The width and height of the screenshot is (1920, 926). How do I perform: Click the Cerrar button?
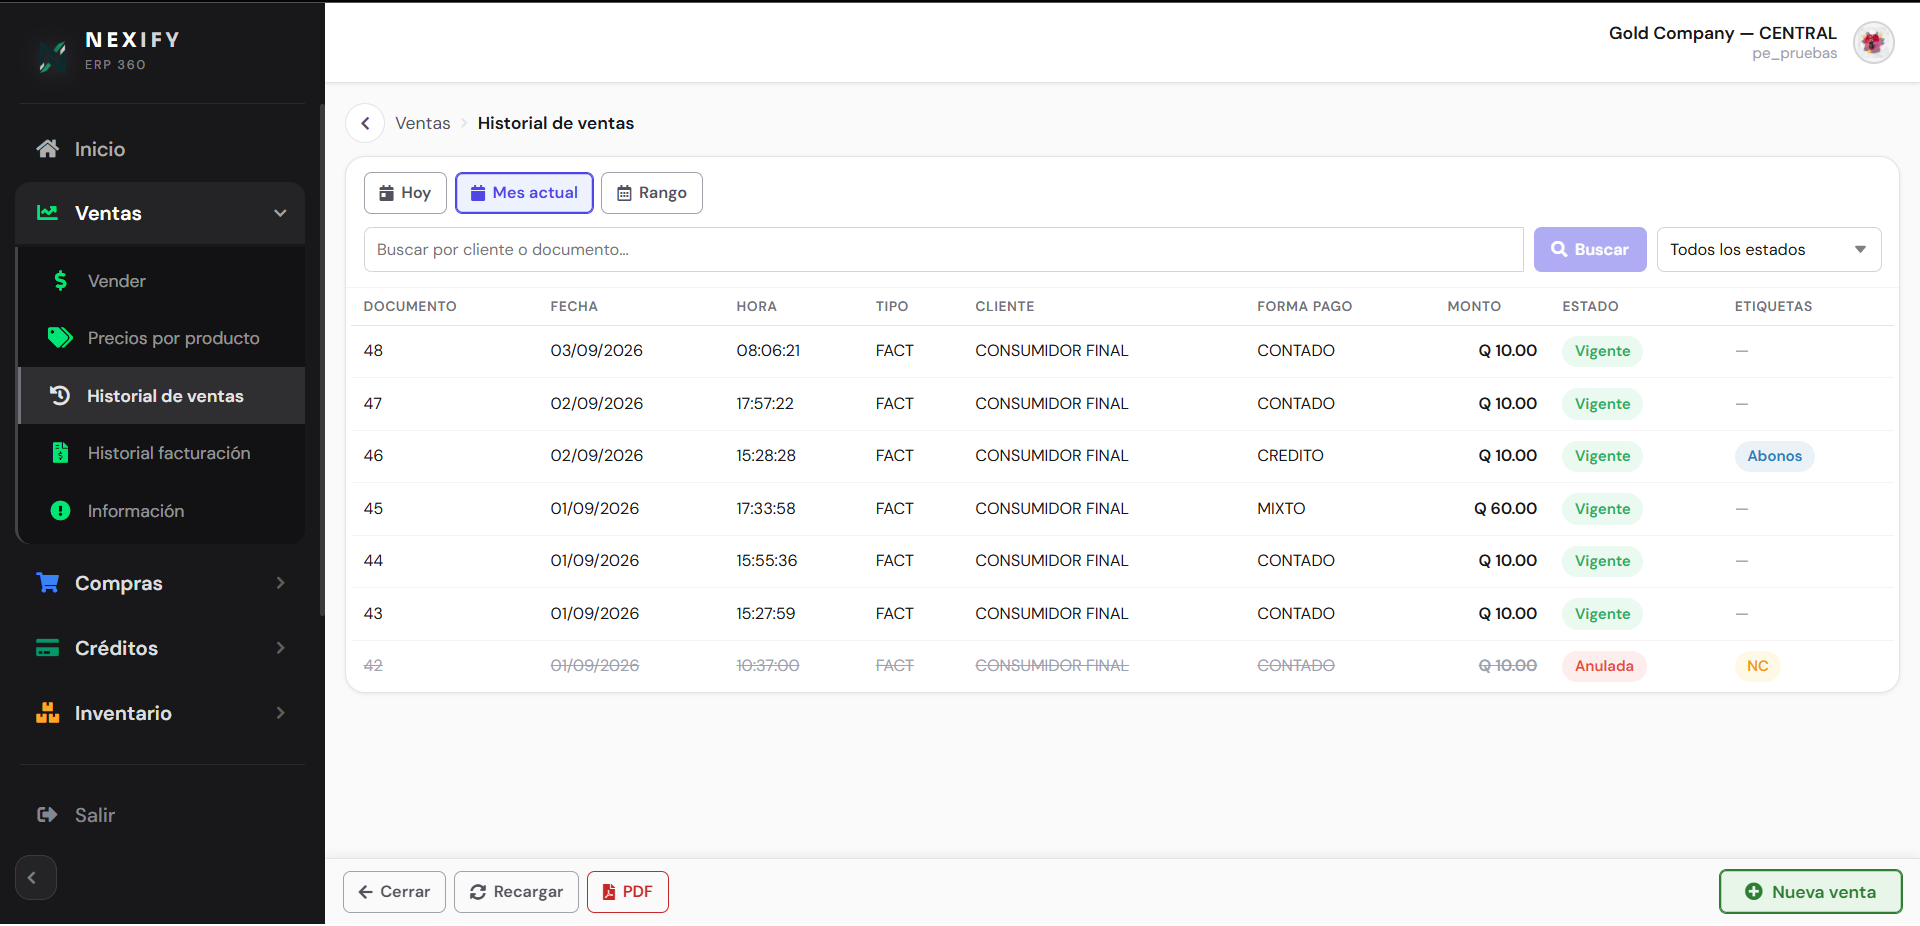coord(394,892)
